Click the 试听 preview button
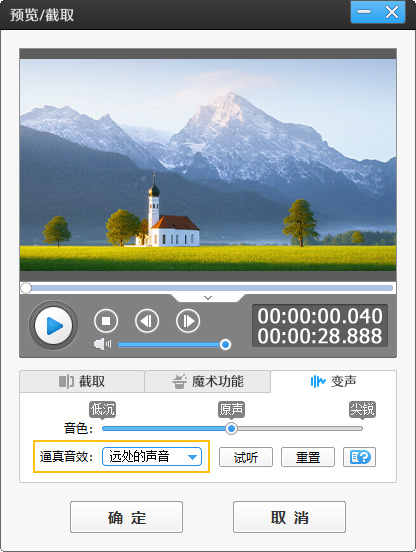Viewport: 416px width, 552px height. (246, 457)
